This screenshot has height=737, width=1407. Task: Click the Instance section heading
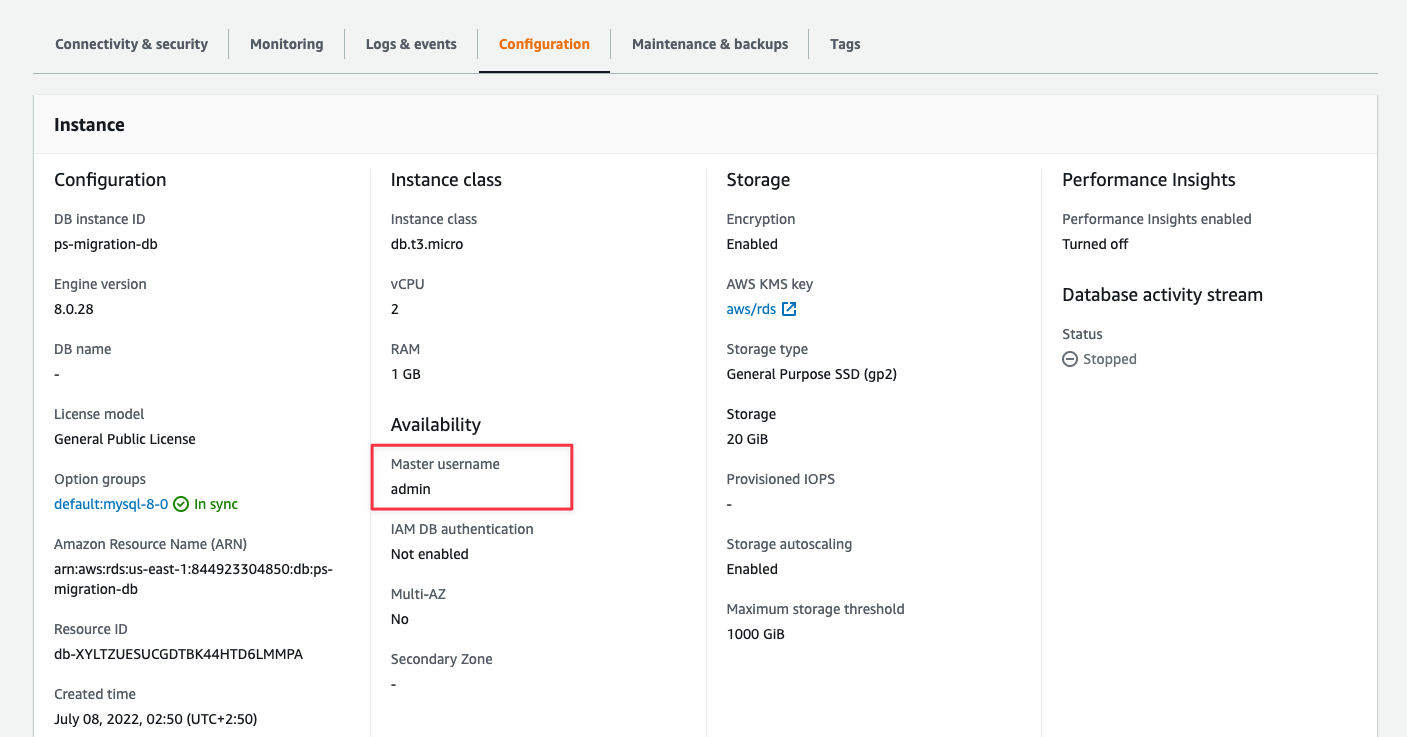pyautogui.click(x=89, y=125)
